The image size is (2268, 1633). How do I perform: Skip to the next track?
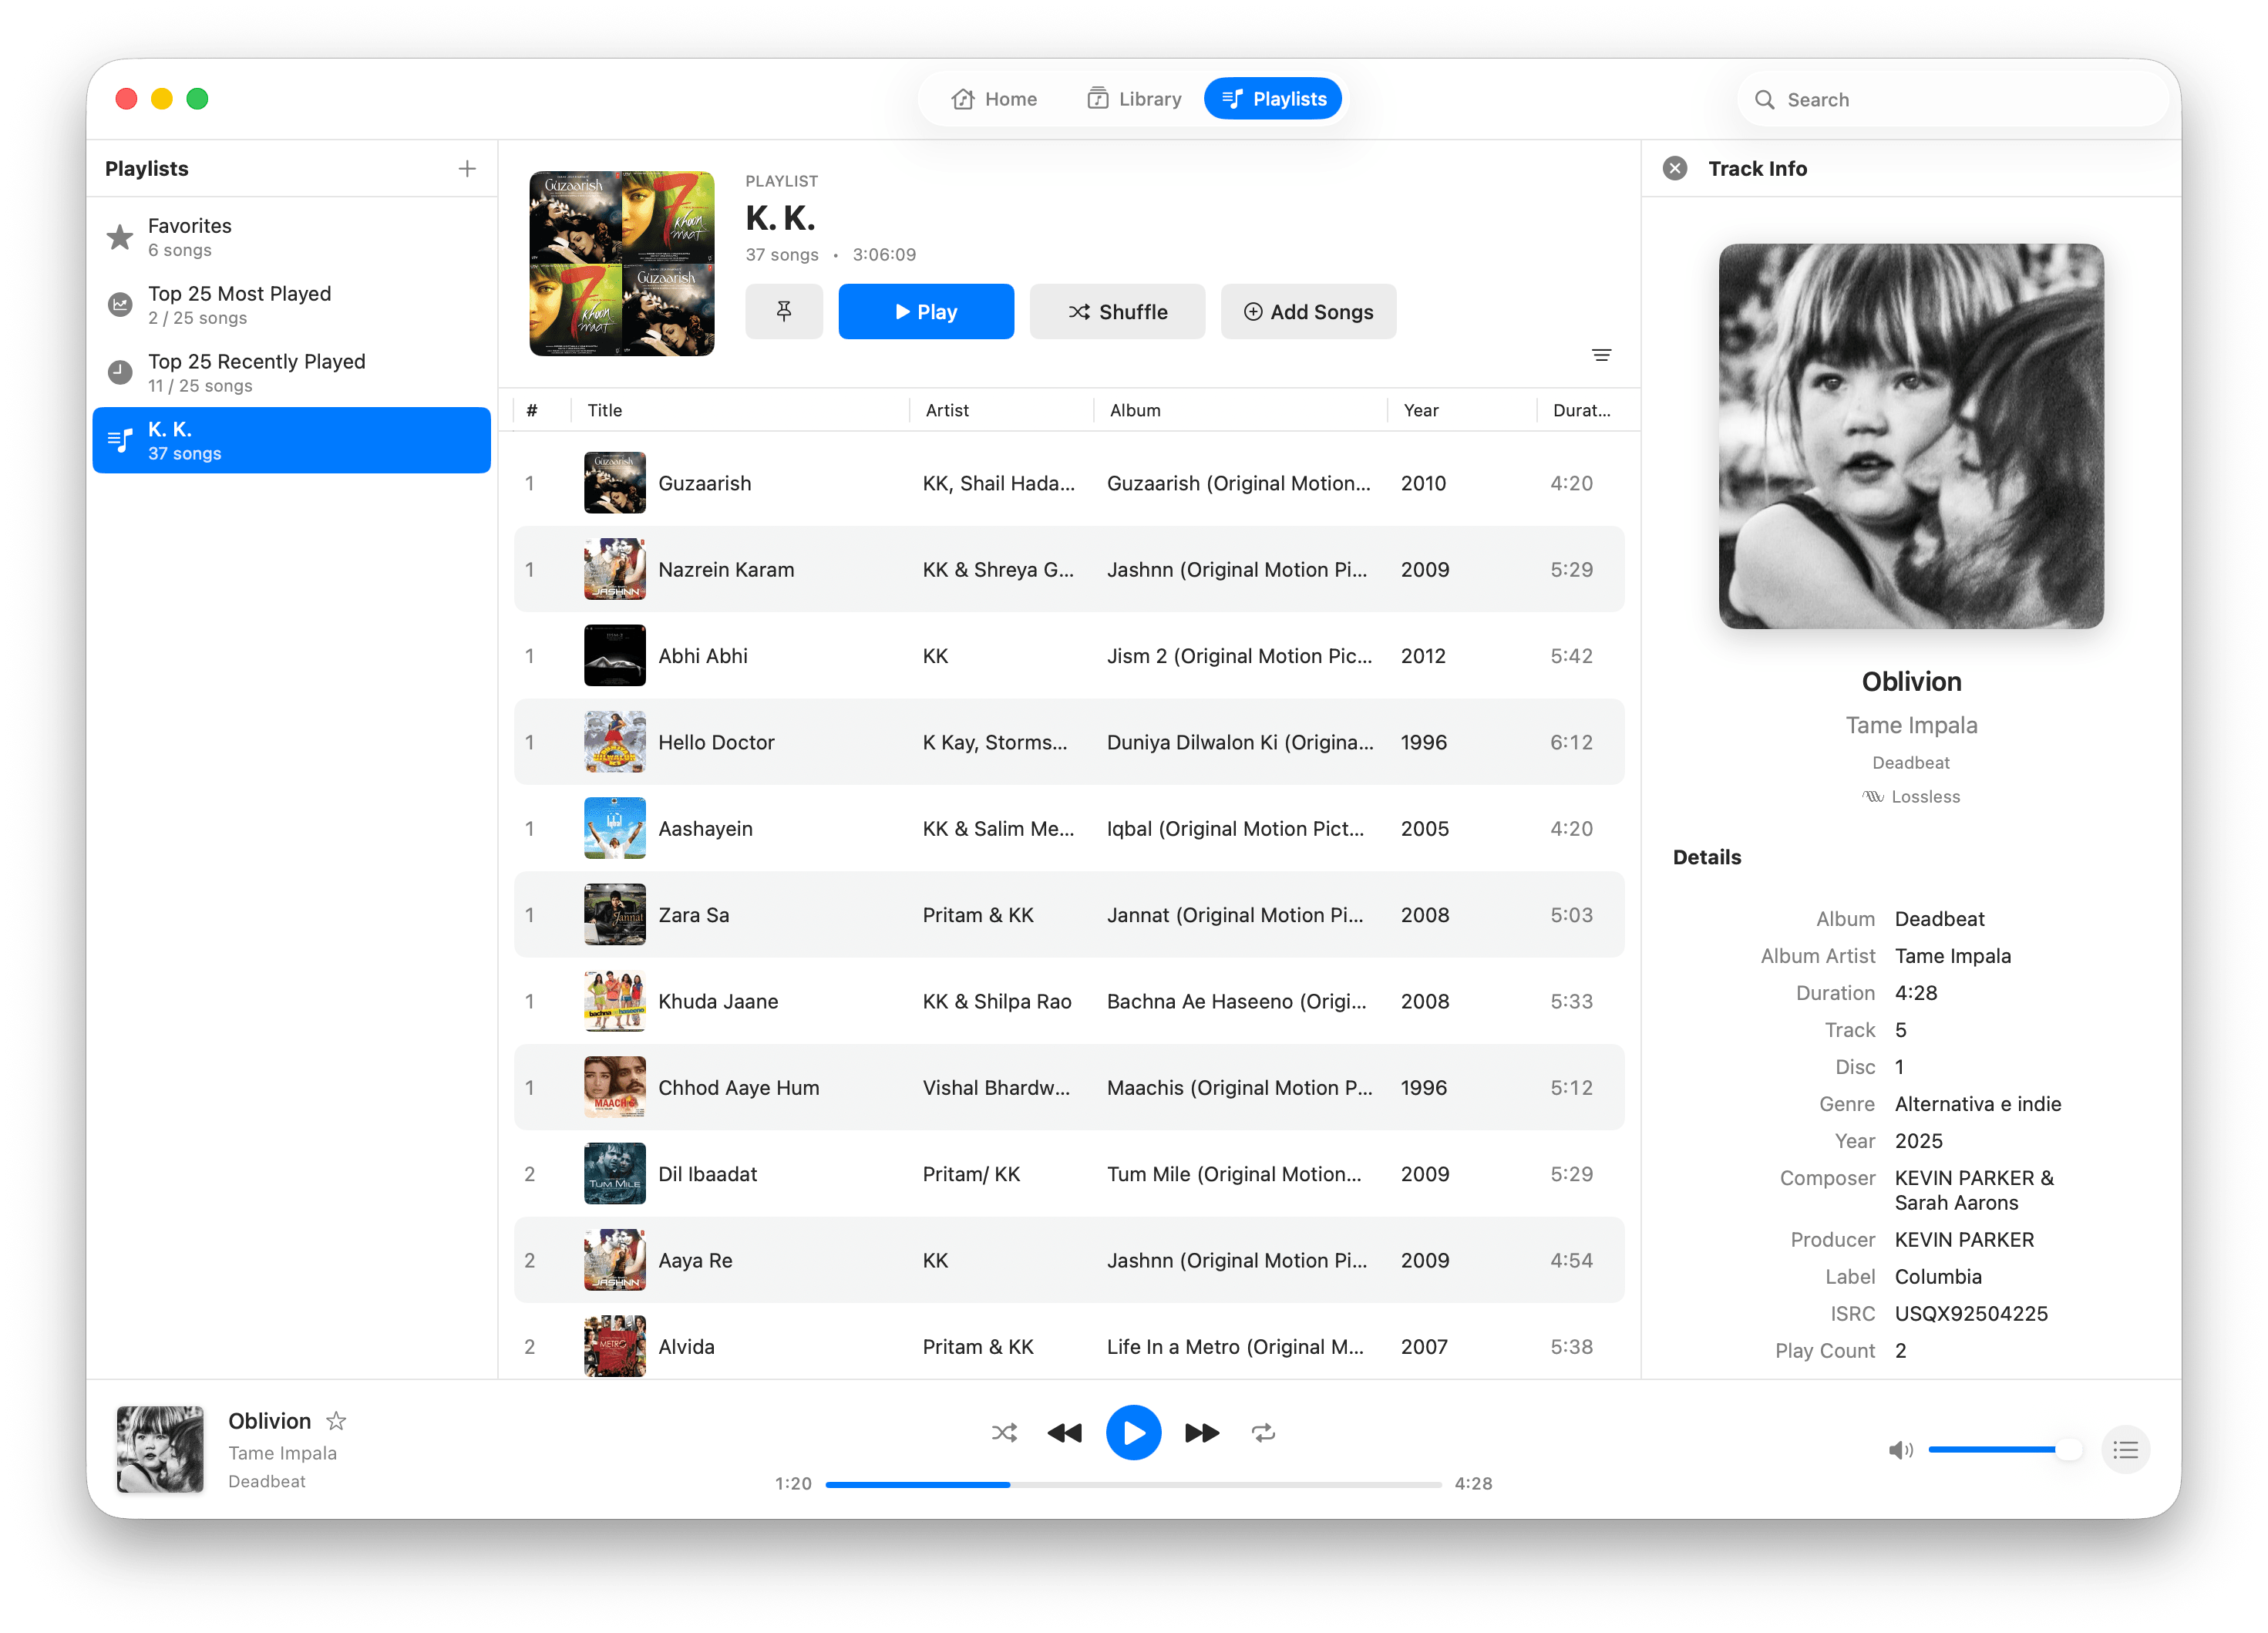[1202, 1433]
